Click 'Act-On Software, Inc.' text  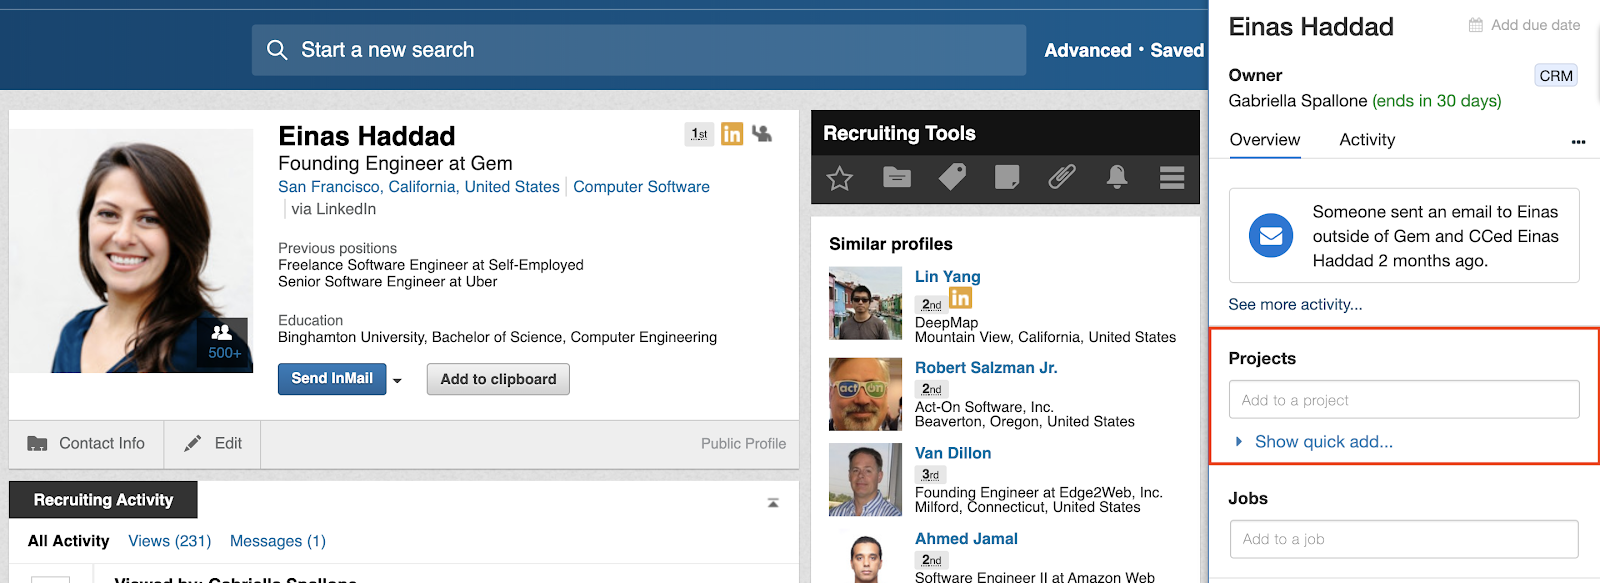(x=984, y=407)
